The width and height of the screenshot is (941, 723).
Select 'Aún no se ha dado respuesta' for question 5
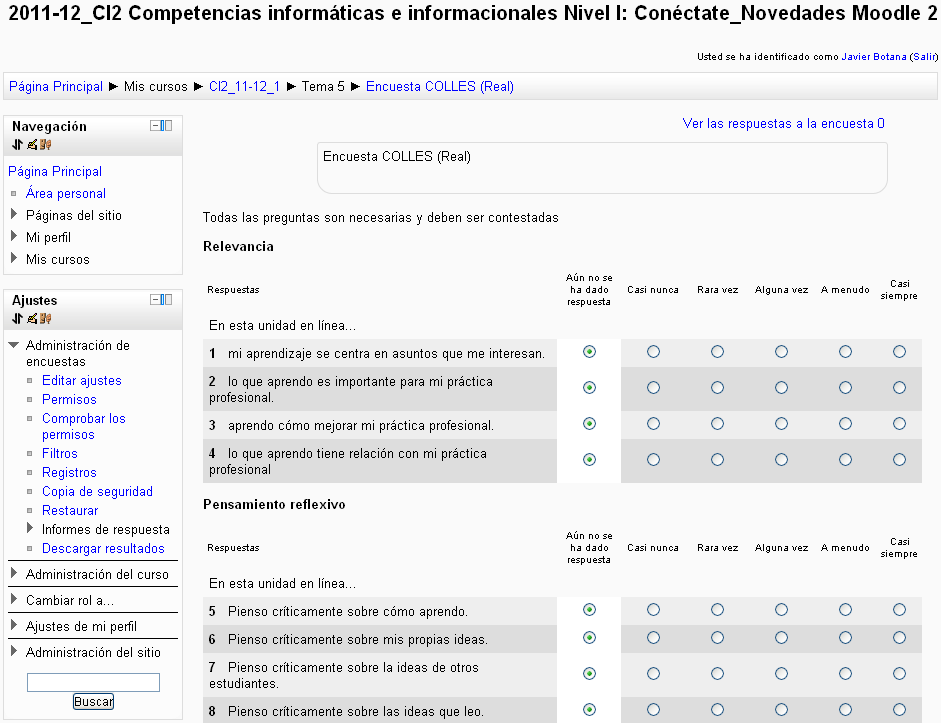(589, 610)
